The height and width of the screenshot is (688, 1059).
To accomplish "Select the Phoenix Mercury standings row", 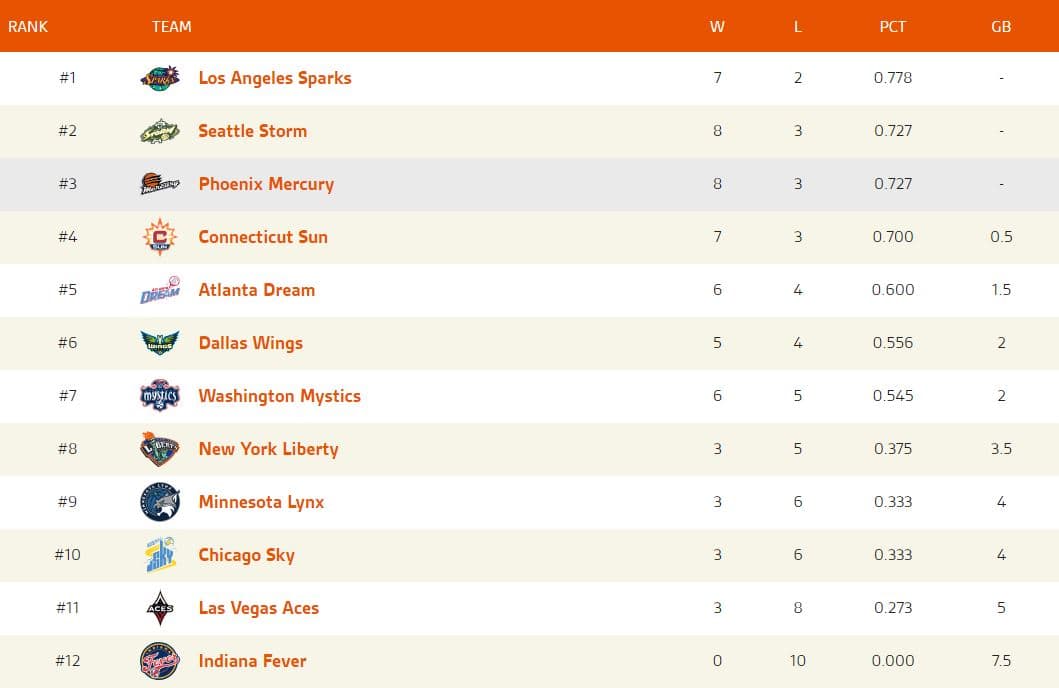I will [530, 184].
